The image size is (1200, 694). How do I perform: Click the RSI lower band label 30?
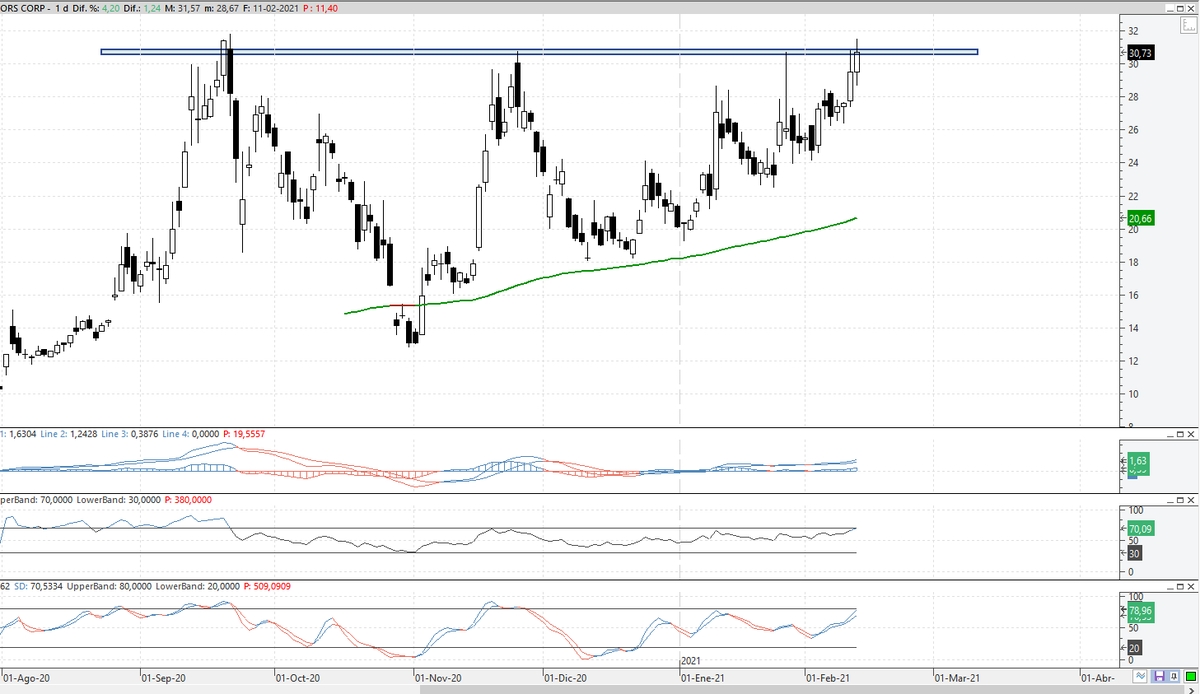pyautogui.click(x=1135, y=553)
